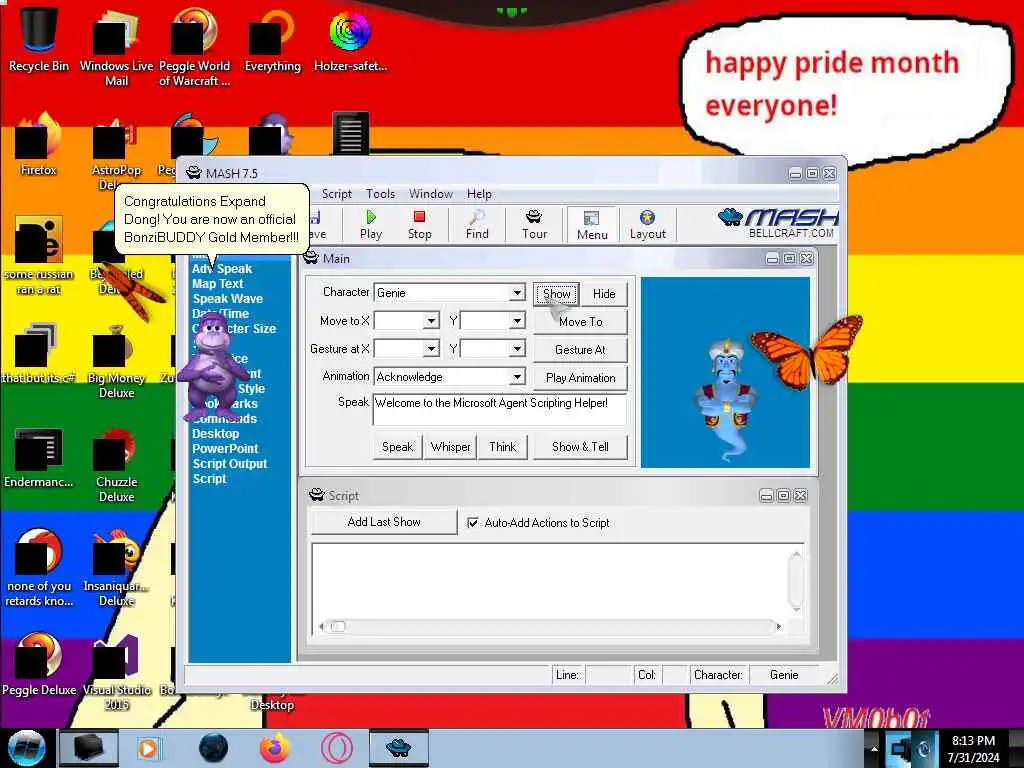Open the Everything desktop icon
The image size is (1024, 768).
tap(272, 39)
